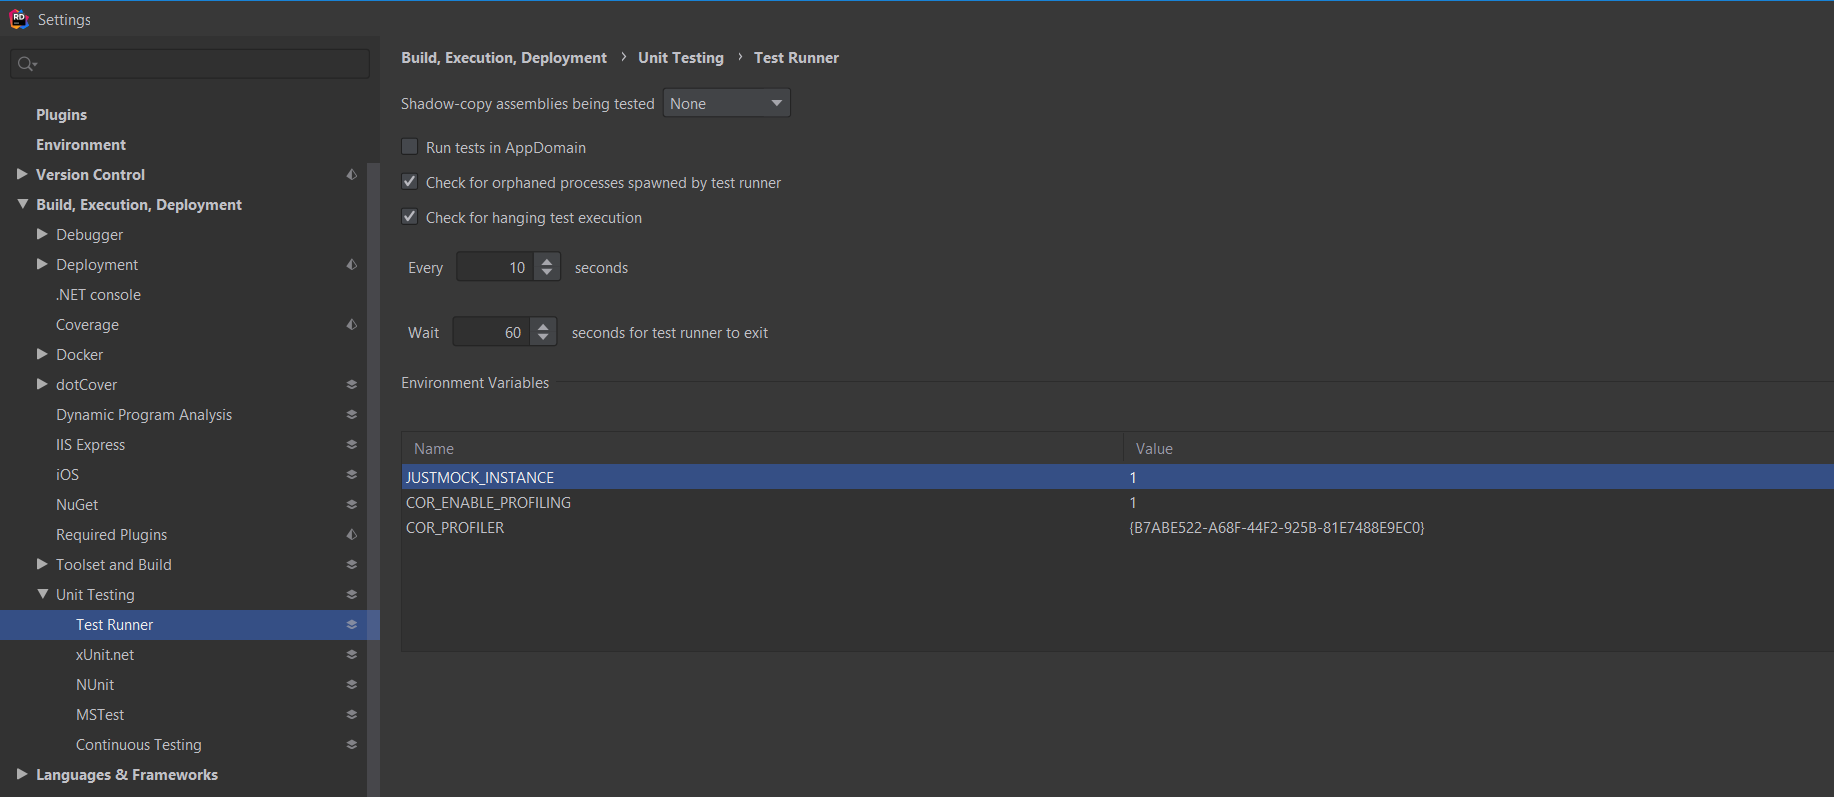Select the COR_PROFILER environment variable row
The height and width of the screenshot is (797, 1834).
click(x=455, y=528)
